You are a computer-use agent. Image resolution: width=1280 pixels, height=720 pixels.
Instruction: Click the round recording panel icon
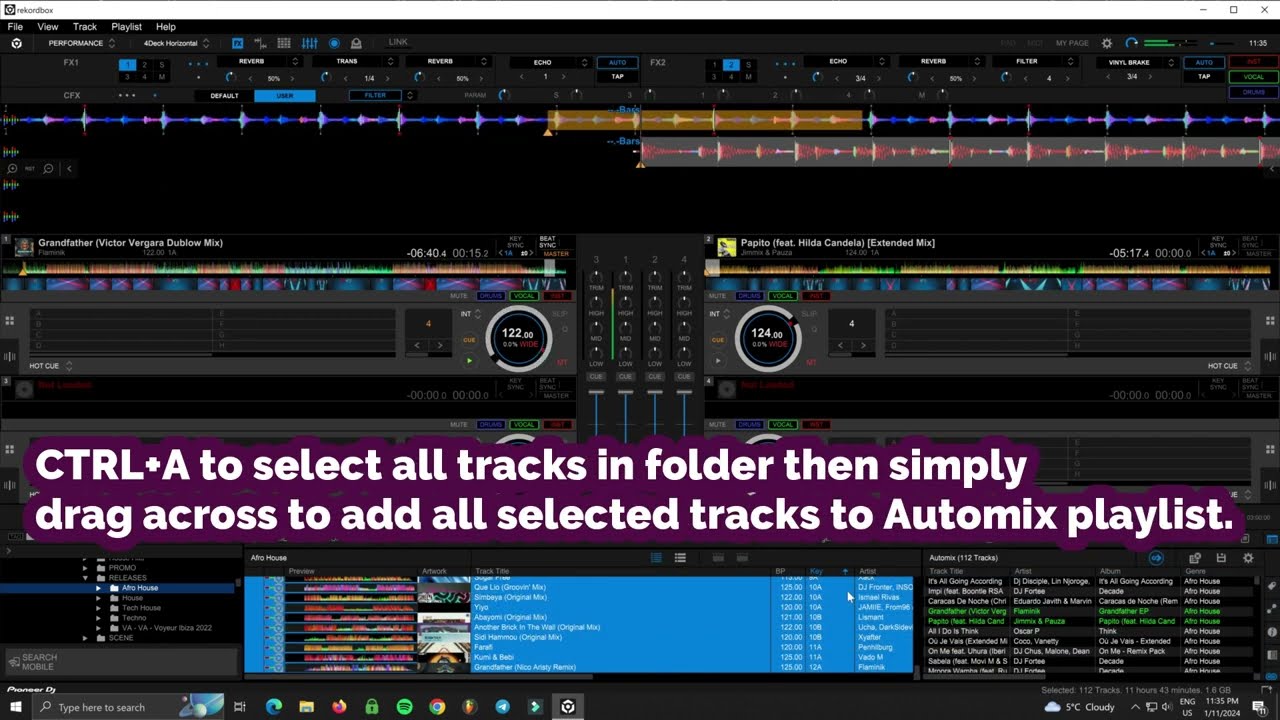(334, 43)
